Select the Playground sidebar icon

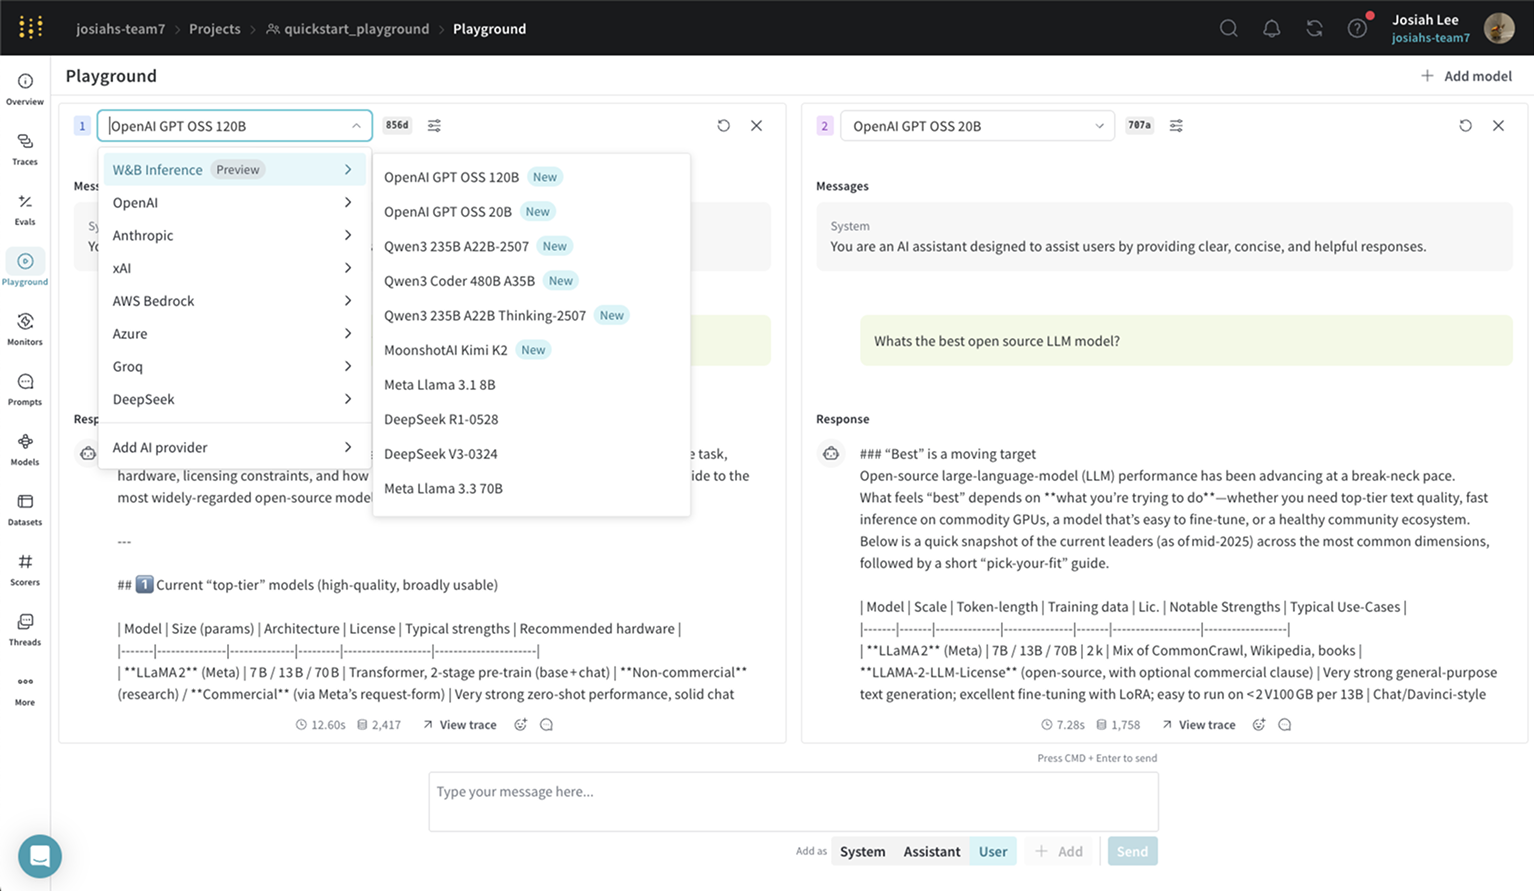(x=25, y=268)
